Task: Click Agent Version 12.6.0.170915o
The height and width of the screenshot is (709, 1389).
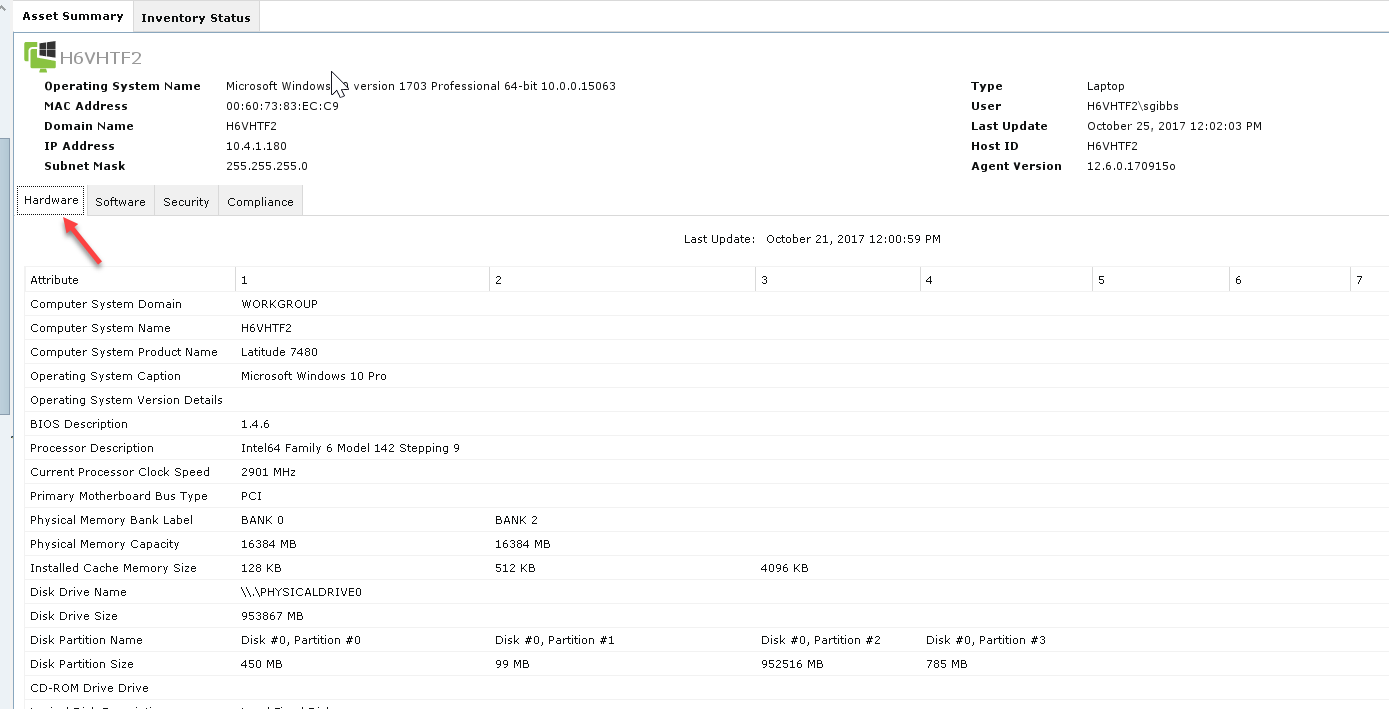Action: pyautogui.click(x=1131, y=166)
